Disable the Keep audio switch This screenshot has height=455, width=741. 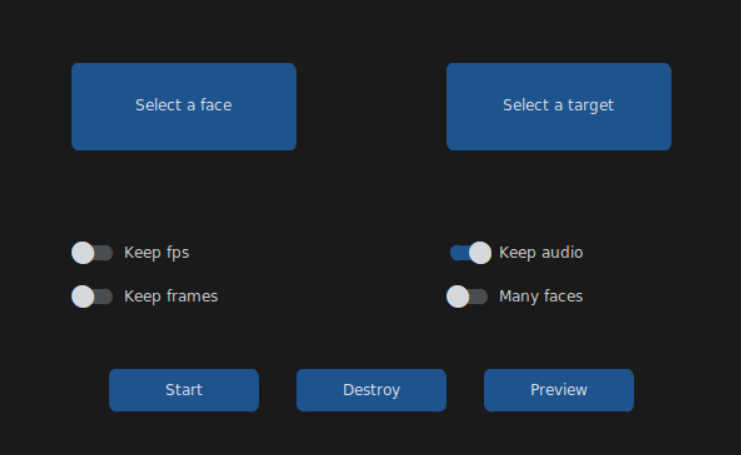pos(470,253)
